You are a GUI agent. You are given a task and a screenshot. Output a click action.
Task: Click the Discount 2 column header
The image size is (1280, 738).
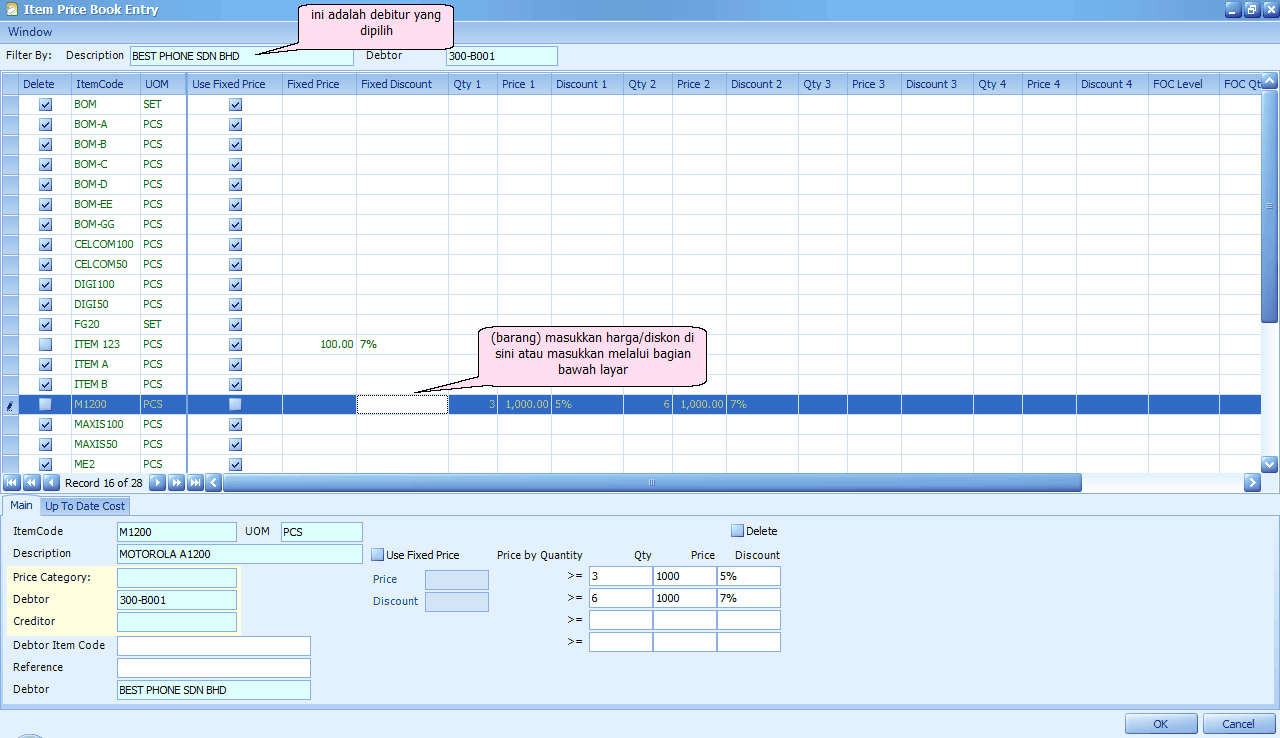(762, 84)
